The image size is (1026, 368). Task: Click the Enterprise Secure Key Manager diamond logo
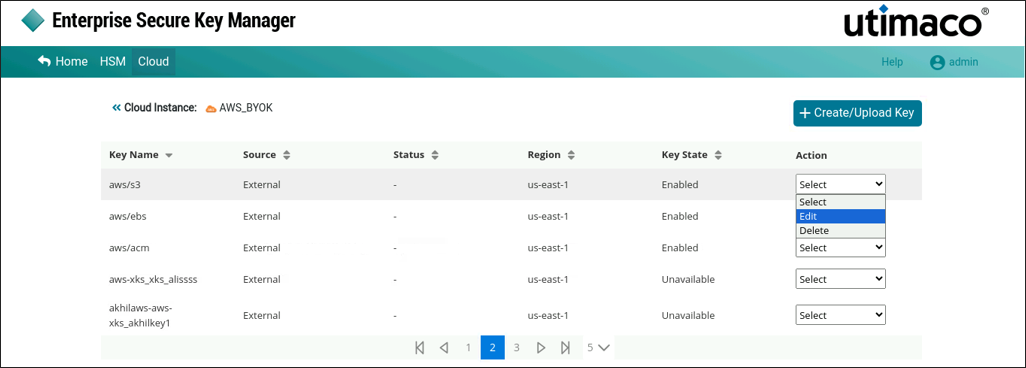point(33,21)
